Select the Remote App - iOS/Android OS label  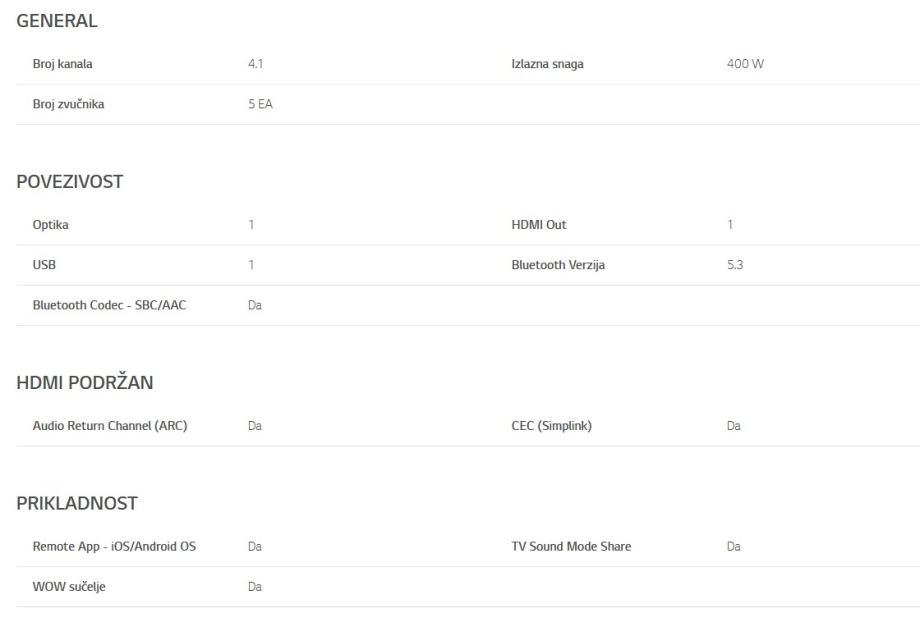tap(114, 546)
